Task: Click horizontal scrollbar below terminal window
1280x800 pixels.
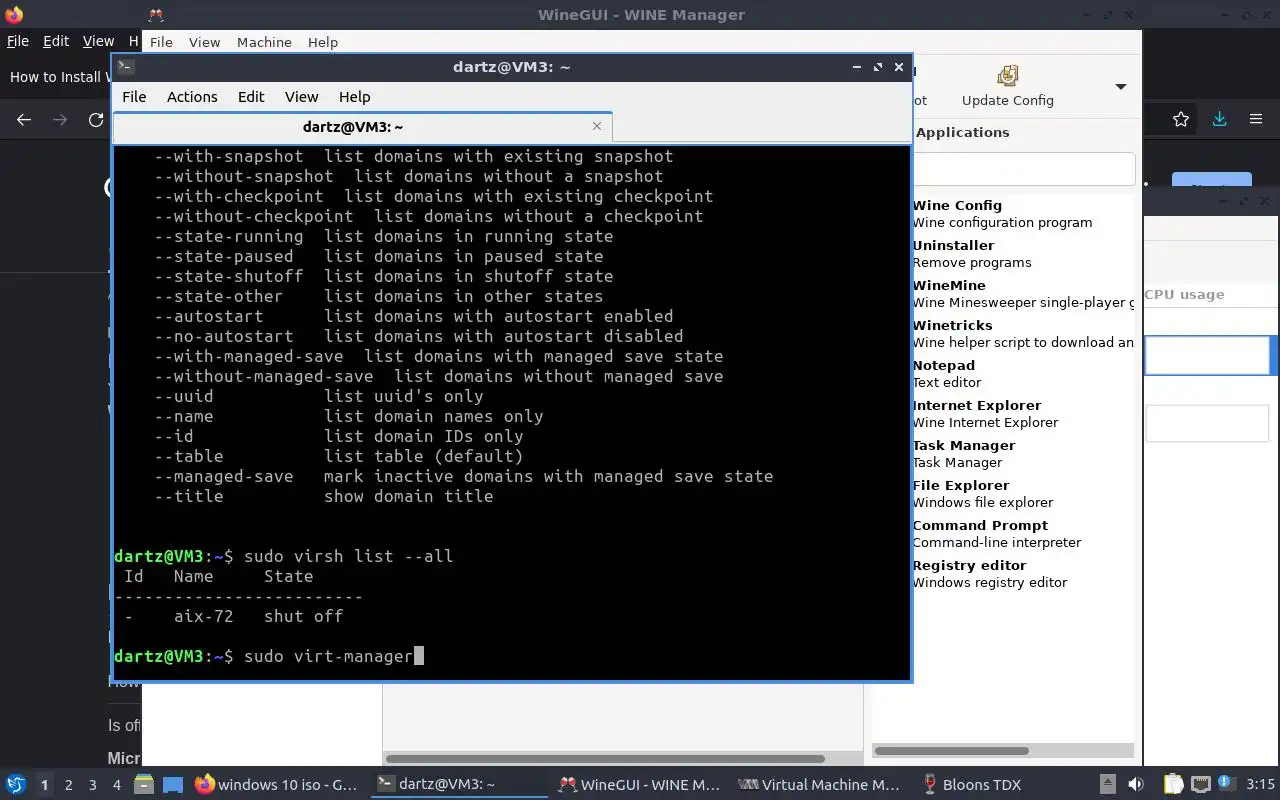Action: point(605,758)
